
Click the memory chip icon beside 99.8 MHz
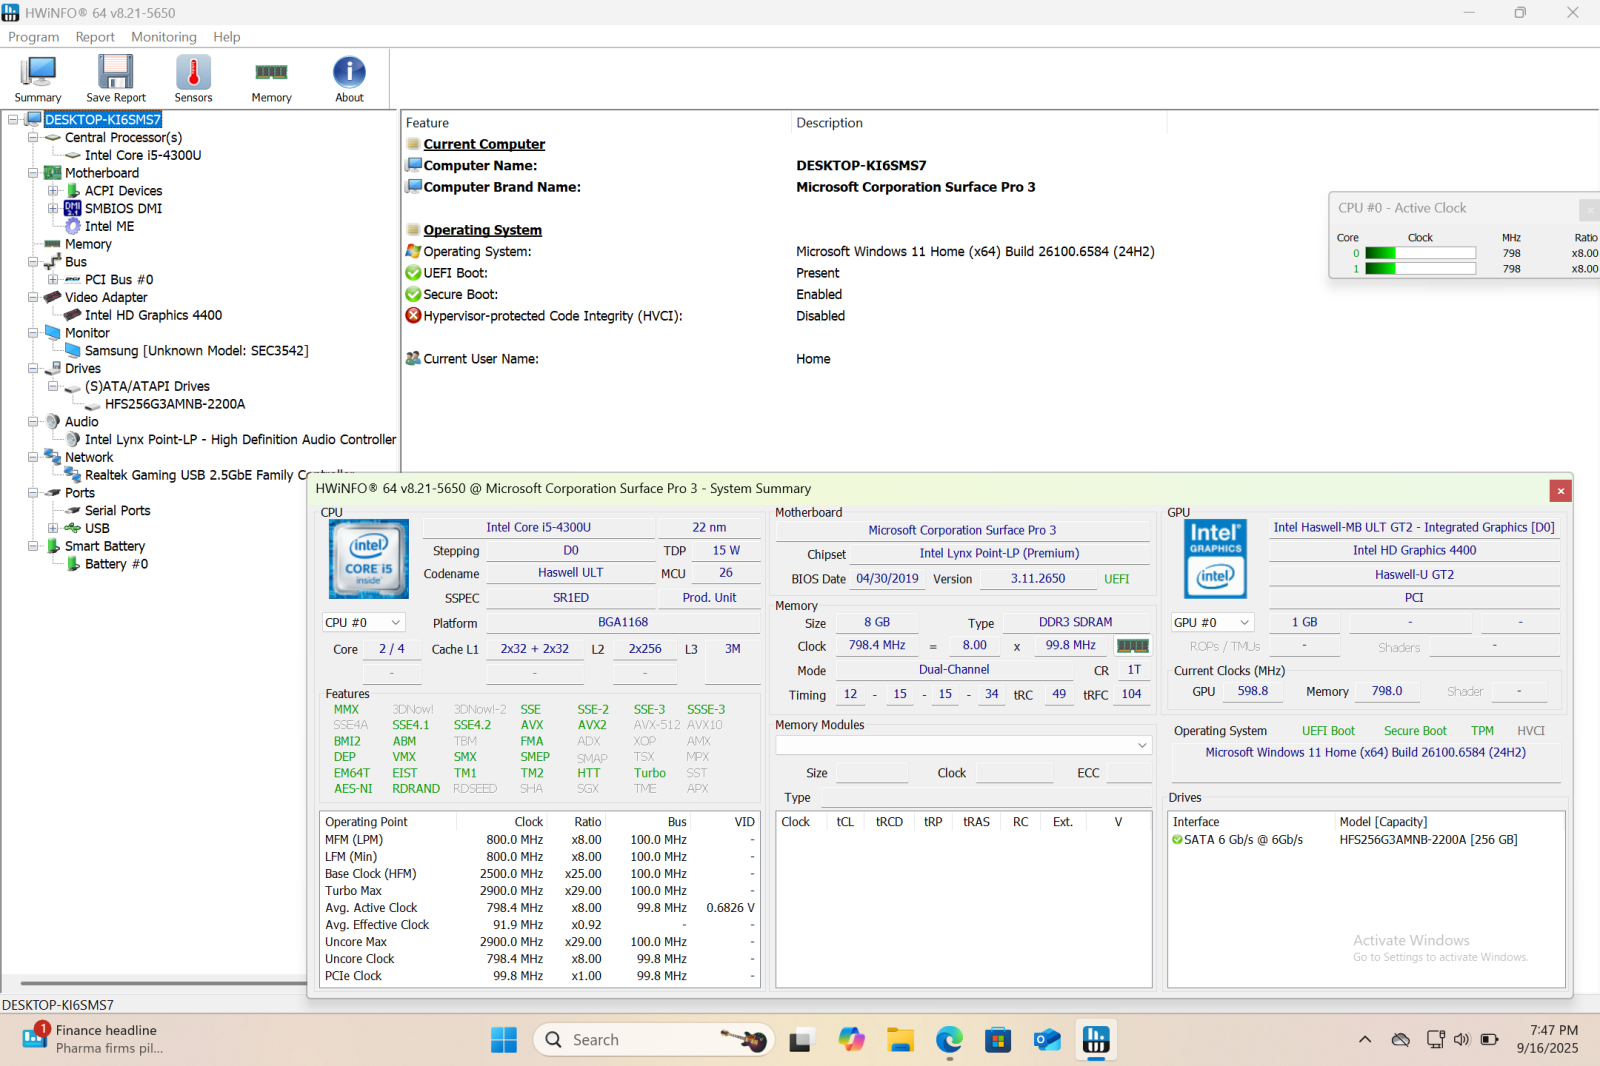1132,646
